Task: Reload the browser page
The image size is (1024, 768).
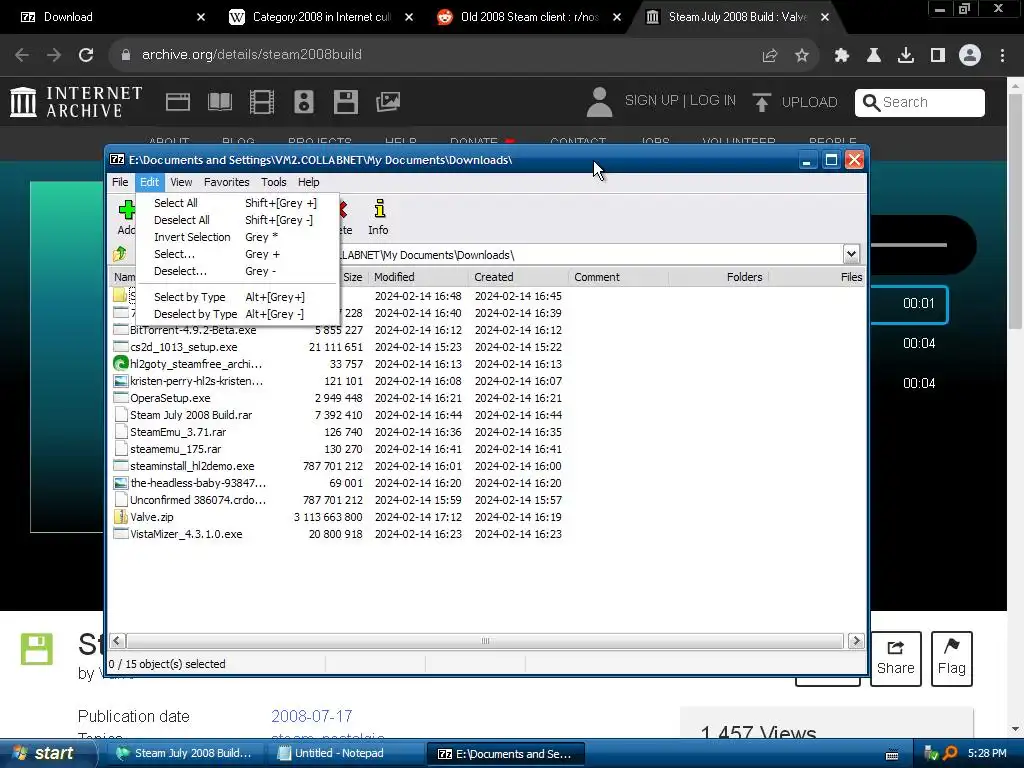Action: pyautogui.click(x=86, y=55)
